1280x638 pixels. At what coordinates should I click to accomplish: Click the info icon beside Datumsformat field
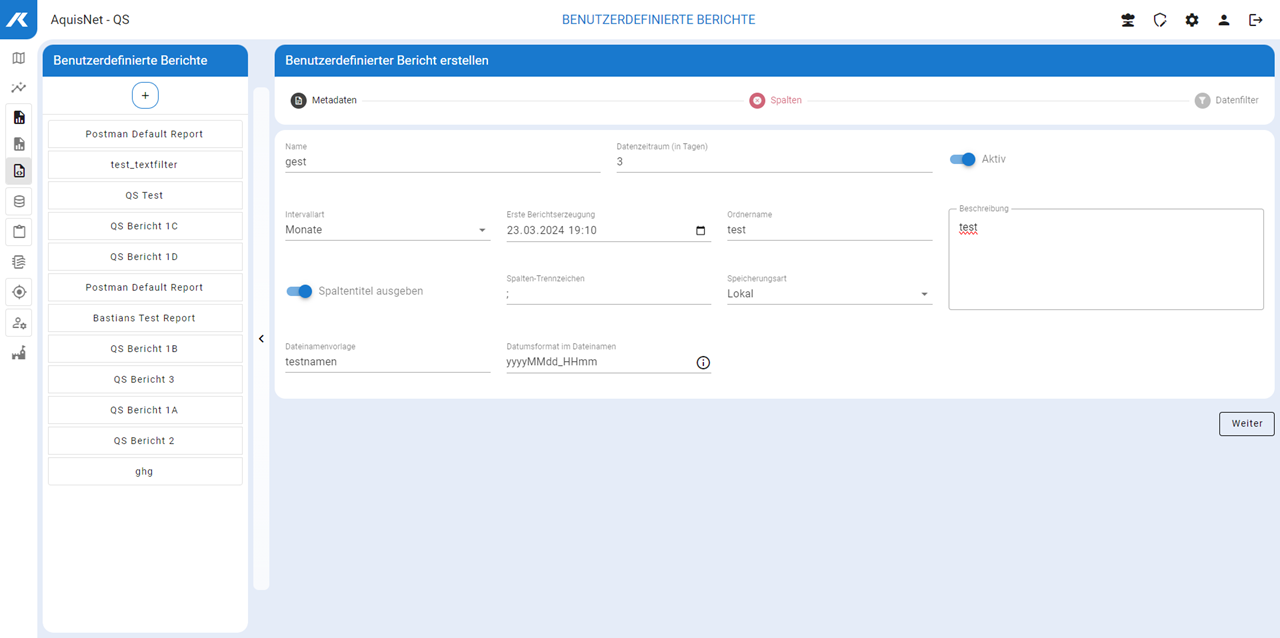702,362
